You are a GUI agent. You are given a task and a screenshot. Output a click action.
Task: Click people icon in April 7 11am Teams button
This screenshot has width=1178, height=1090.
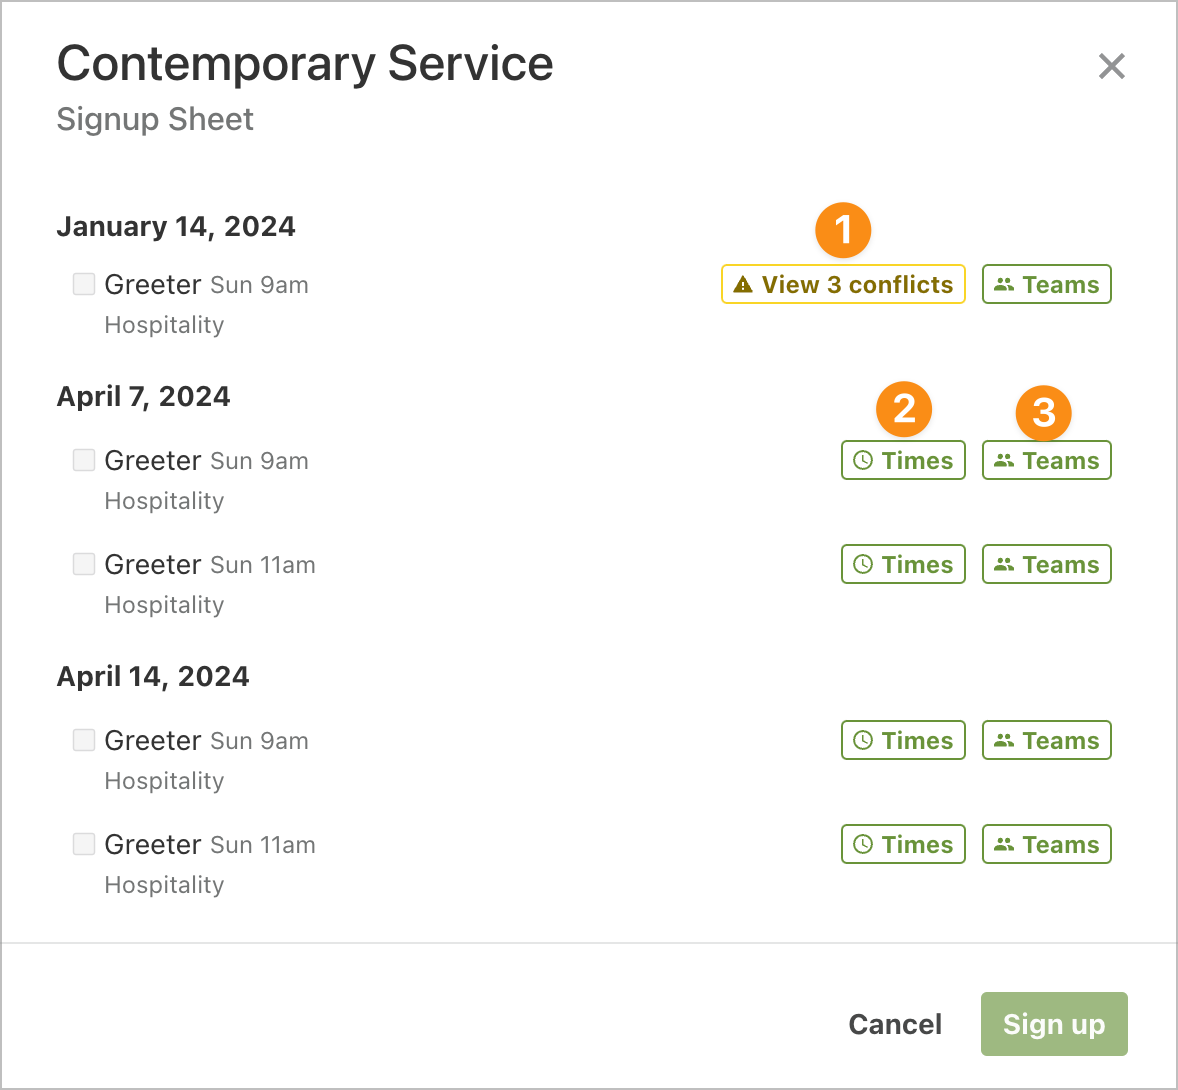[x=1004, y=564]
